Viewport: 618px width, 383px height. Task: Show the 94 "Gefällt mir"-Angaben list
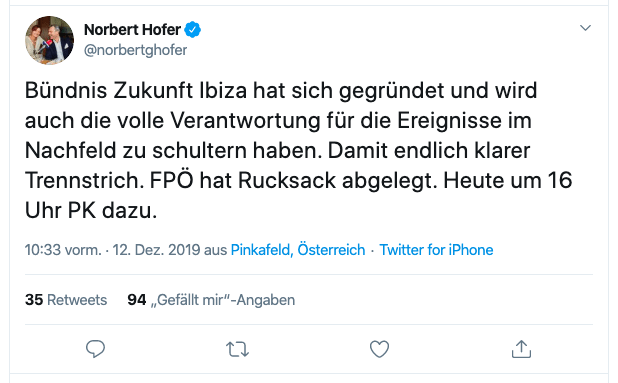[x=211, y=300]
